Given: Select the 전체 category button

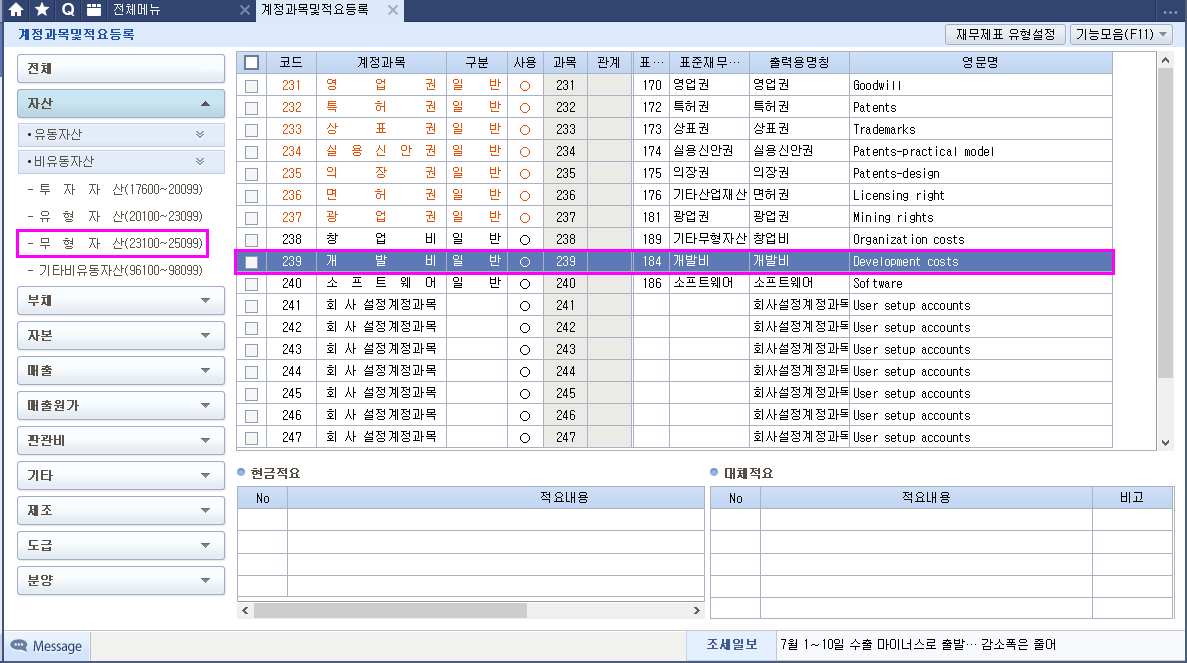Looking at the screenshot, I should (121, 69).
